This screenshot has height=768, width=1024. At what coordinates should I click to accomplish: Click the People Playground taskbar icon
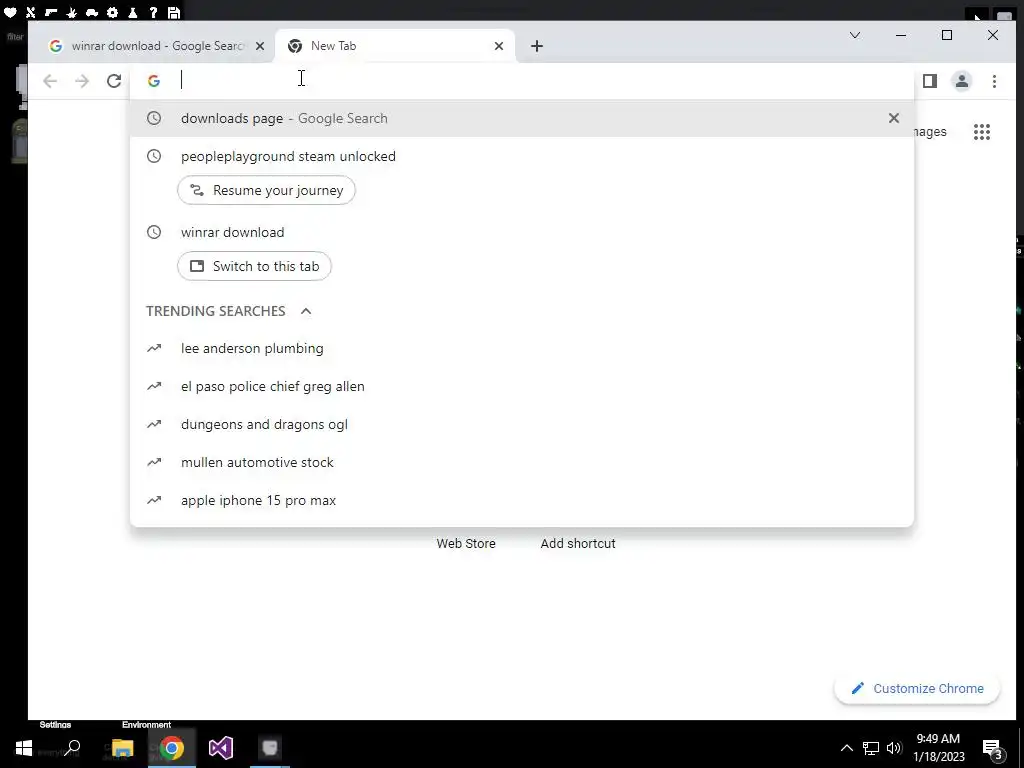pos(270,748)
